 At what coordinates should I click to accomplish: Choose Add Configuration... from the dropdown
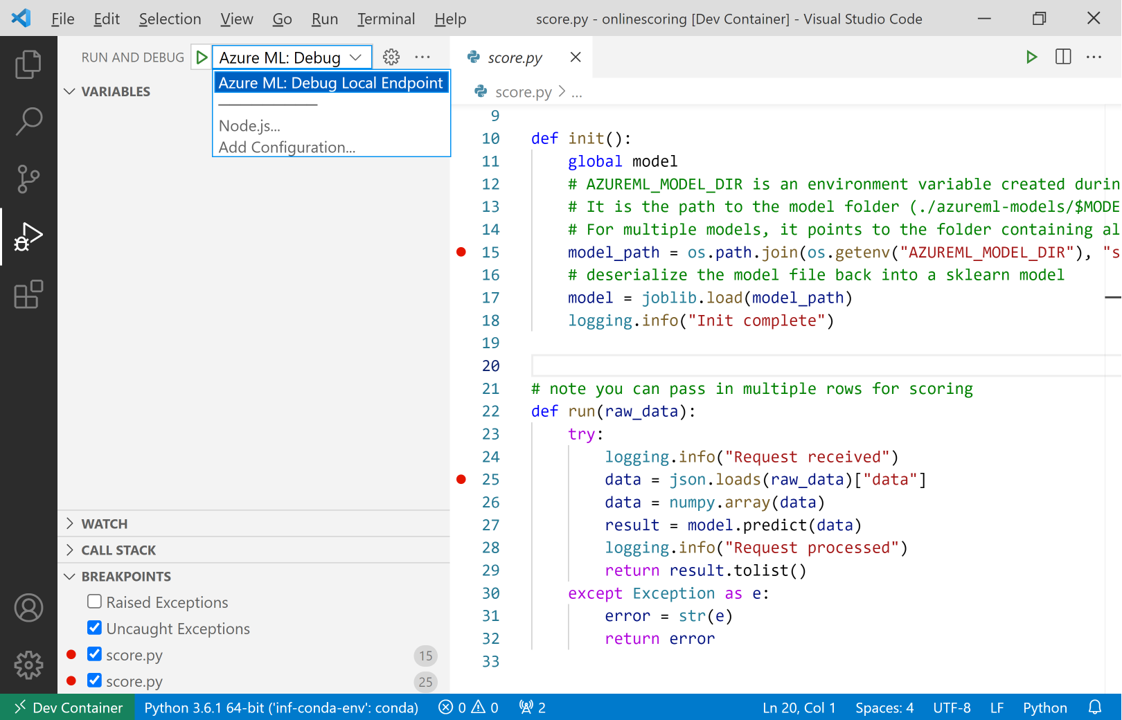coord(287,147)
